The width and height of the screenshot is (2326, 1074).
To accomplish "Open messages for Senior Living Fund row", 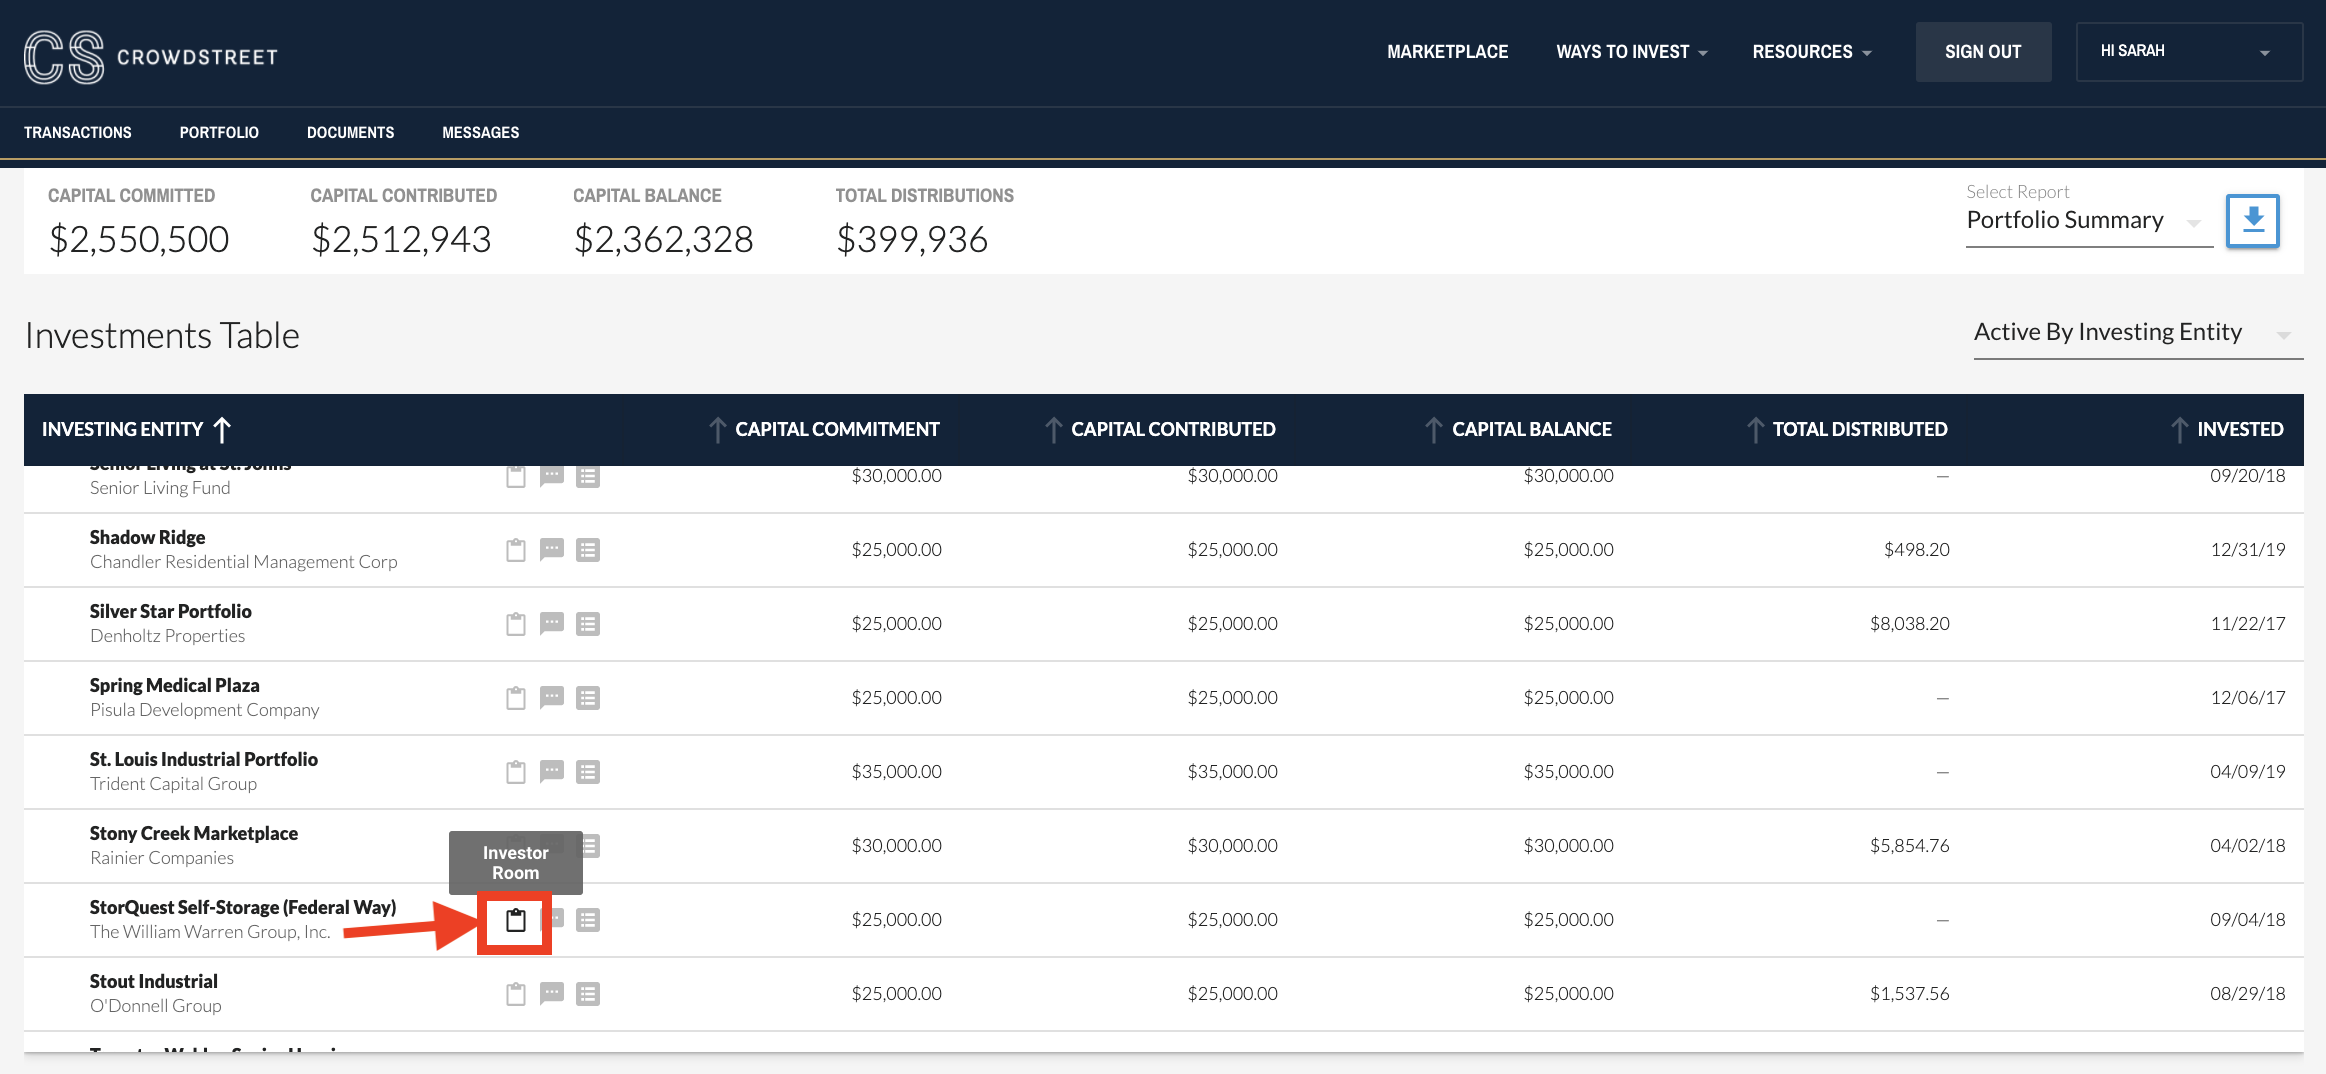I will click(552, 477).
